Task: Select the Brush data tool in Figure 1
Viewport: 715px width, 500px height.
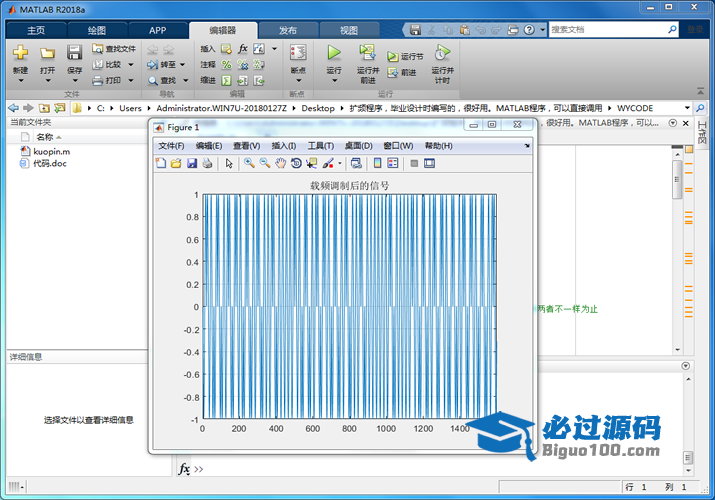Action: [328, 163]
